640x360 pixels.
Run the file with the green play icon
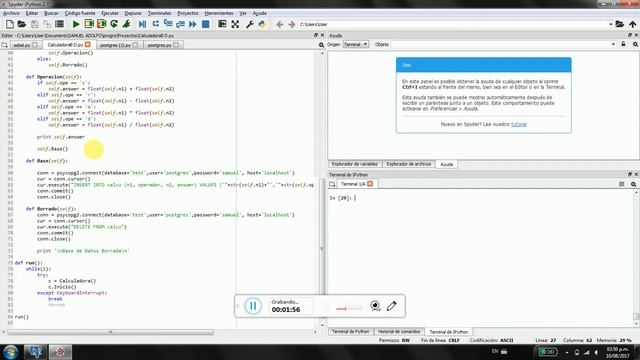[76, 24]
